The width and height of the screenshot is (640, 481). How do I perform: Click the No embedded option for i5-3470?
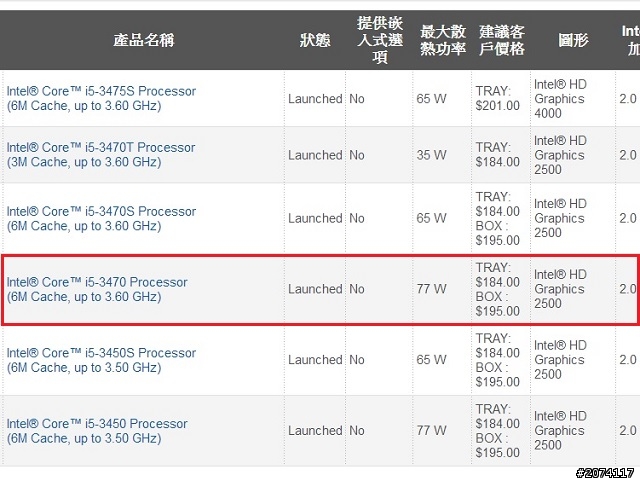[x=357, y=289]
